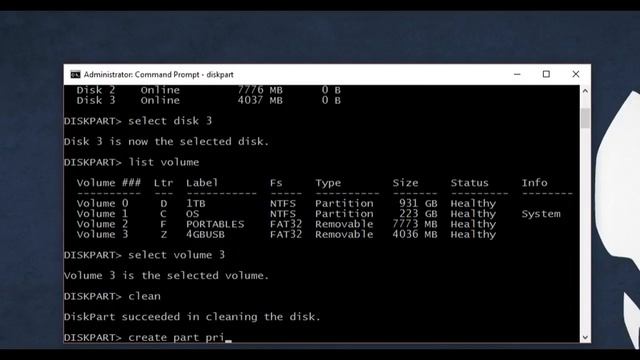Click the window title 'Administrator: Command Prompt - diskpart'
Viewport: 640px width, 360px height.
click(x=158, y=75)
